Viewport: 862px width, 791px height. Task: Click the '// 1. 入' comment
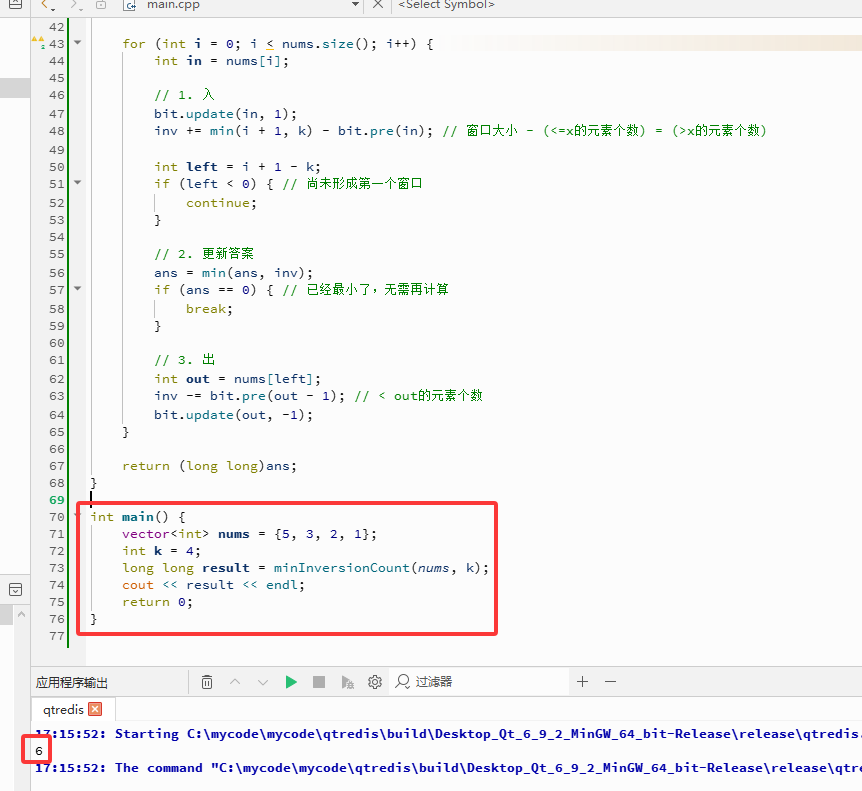click(x=184, y=95)
